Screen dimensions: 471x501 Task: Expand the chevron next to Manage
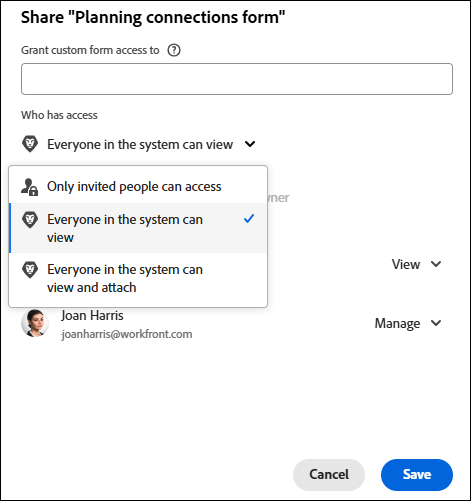tap(436, 323)
